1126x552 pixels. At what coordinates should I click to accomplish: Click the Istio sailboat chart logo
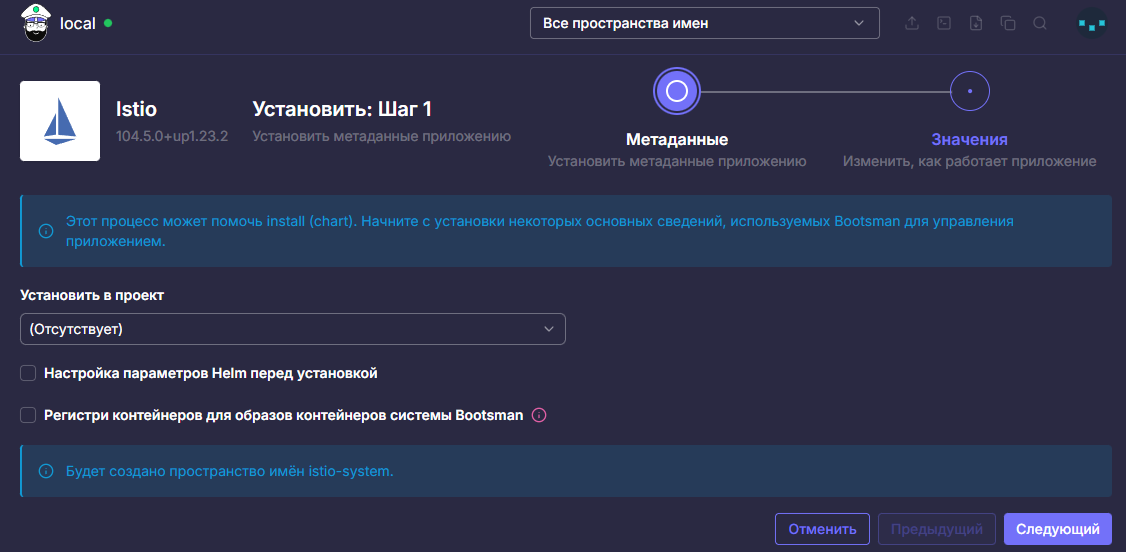click(x=60, y=121)
